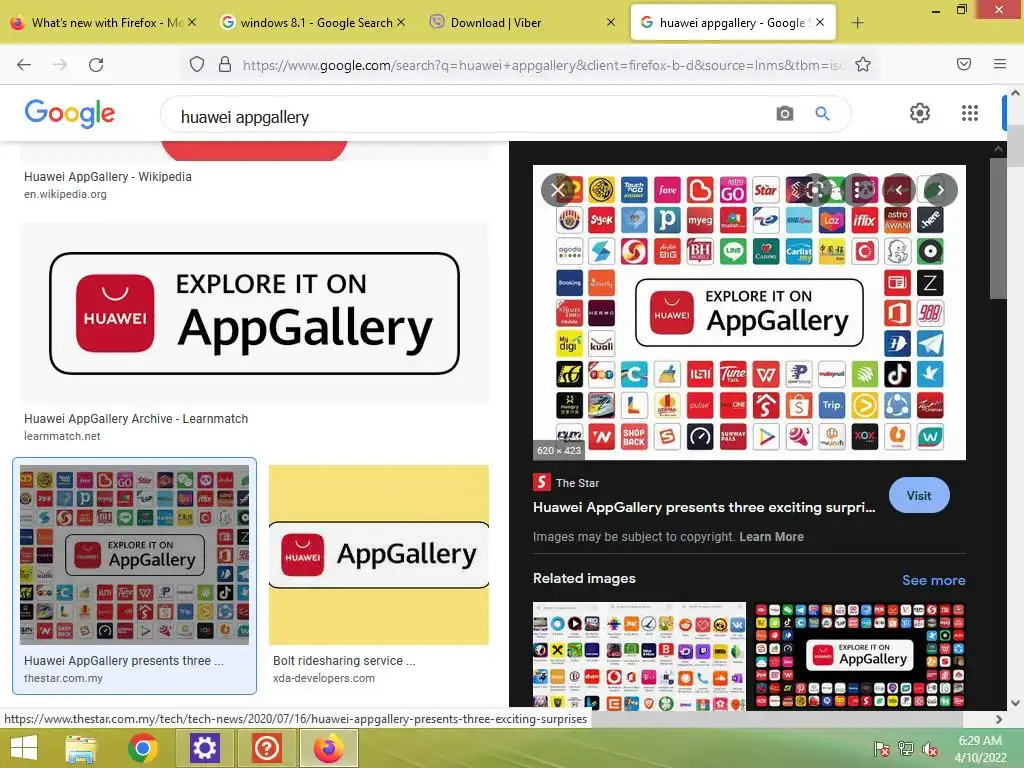Close the 'windows 8.1 - Google Search' tab
1024x768 pixels.
click(401, 22)
